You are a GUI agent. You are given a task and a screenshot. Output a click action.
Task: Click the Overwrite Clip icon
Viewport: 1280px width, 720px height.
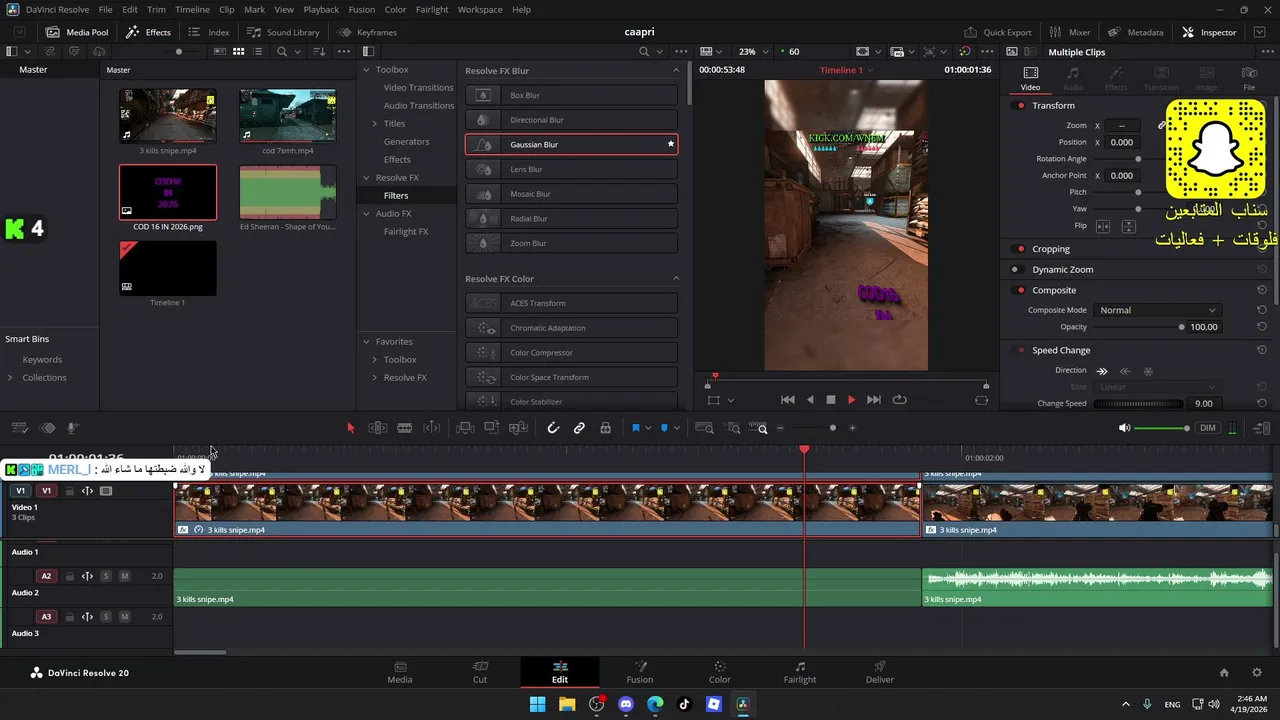pyautogui.click(x=491, y=428)
